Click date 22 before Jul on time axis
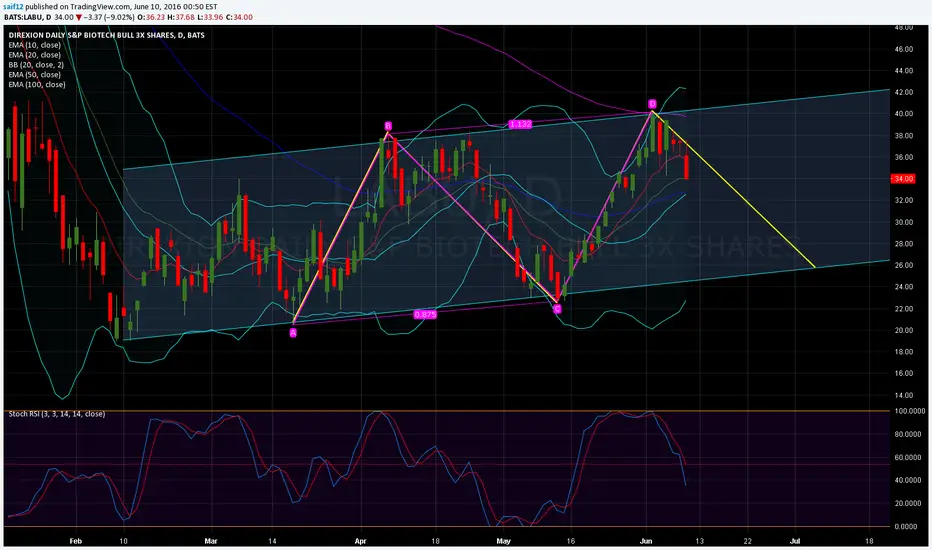This screenshot has height=550, width=932. click(747, 541)
